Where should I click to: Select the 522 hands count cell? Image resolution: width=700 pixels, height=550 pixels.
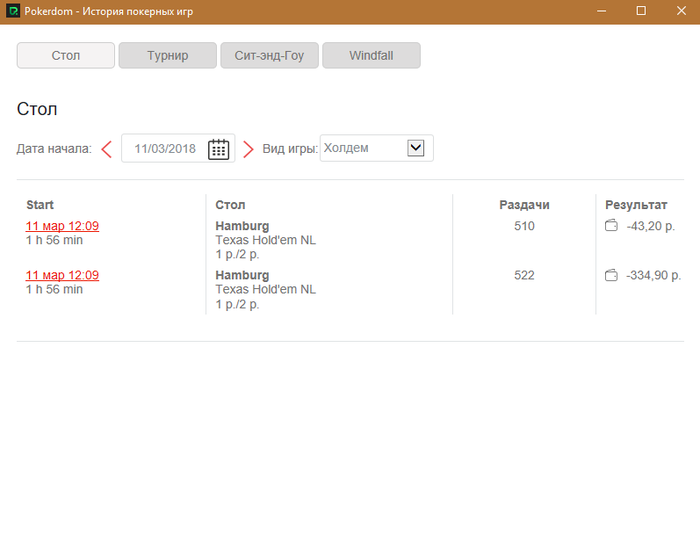tap(524, 275)
